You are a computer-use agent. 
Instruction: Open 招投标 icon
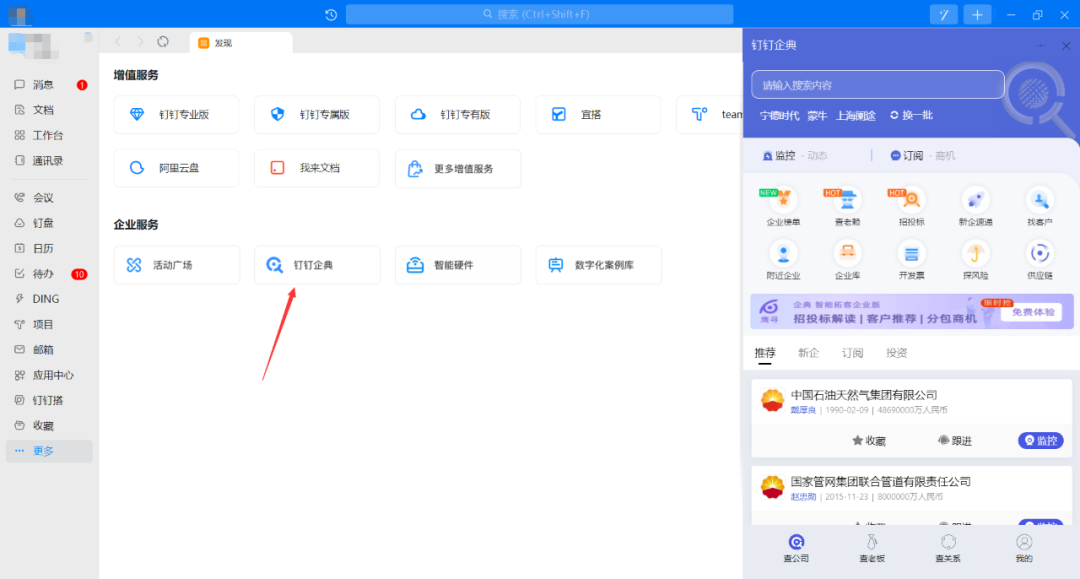click(x=911, y=207)
